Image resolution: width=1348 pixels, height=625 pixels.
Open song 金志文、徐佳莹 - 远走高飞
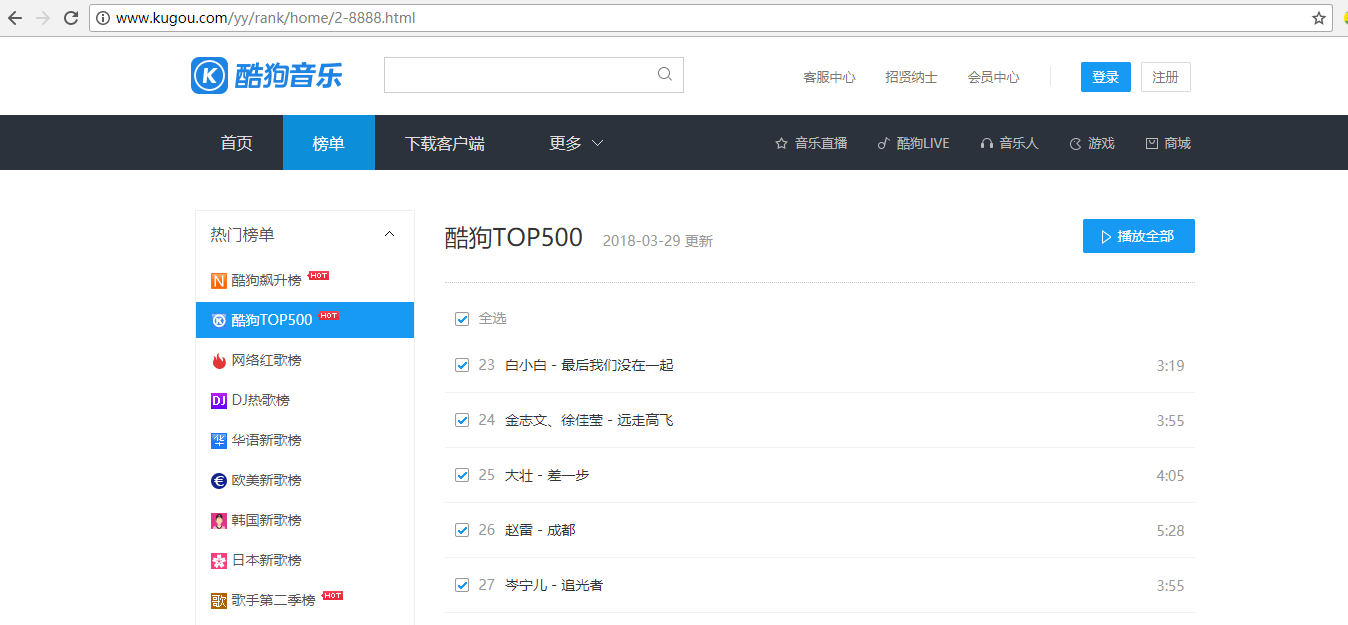590,421
